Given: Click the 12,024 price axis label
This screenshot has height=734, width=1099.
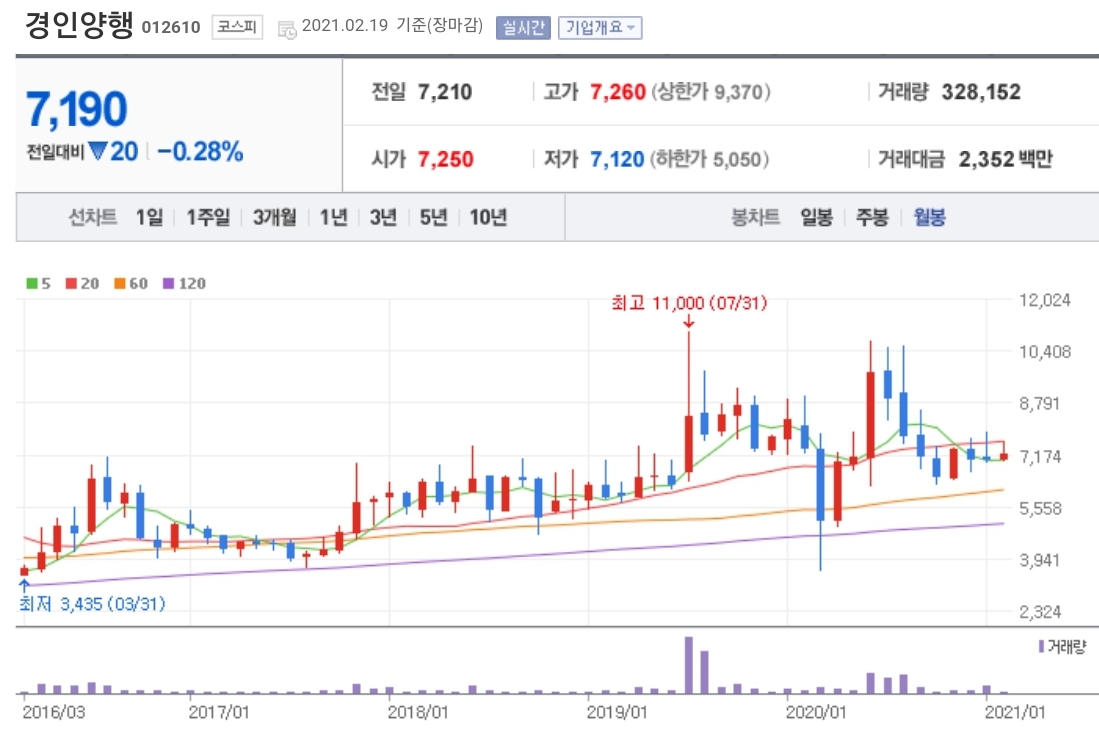Looking at the screenshot, I should coord(1044,300).
